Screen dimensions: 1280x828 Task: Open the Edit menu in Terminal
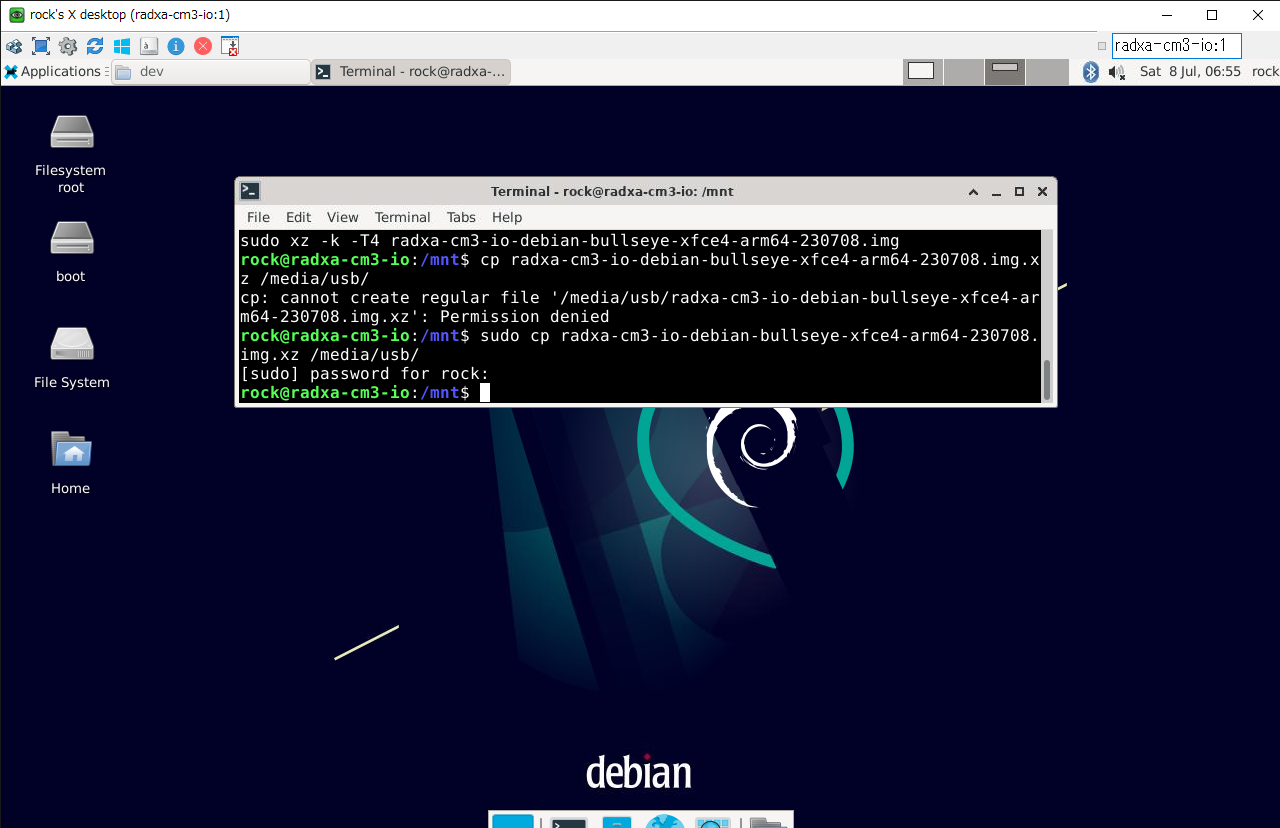click(x=298, y=217)
